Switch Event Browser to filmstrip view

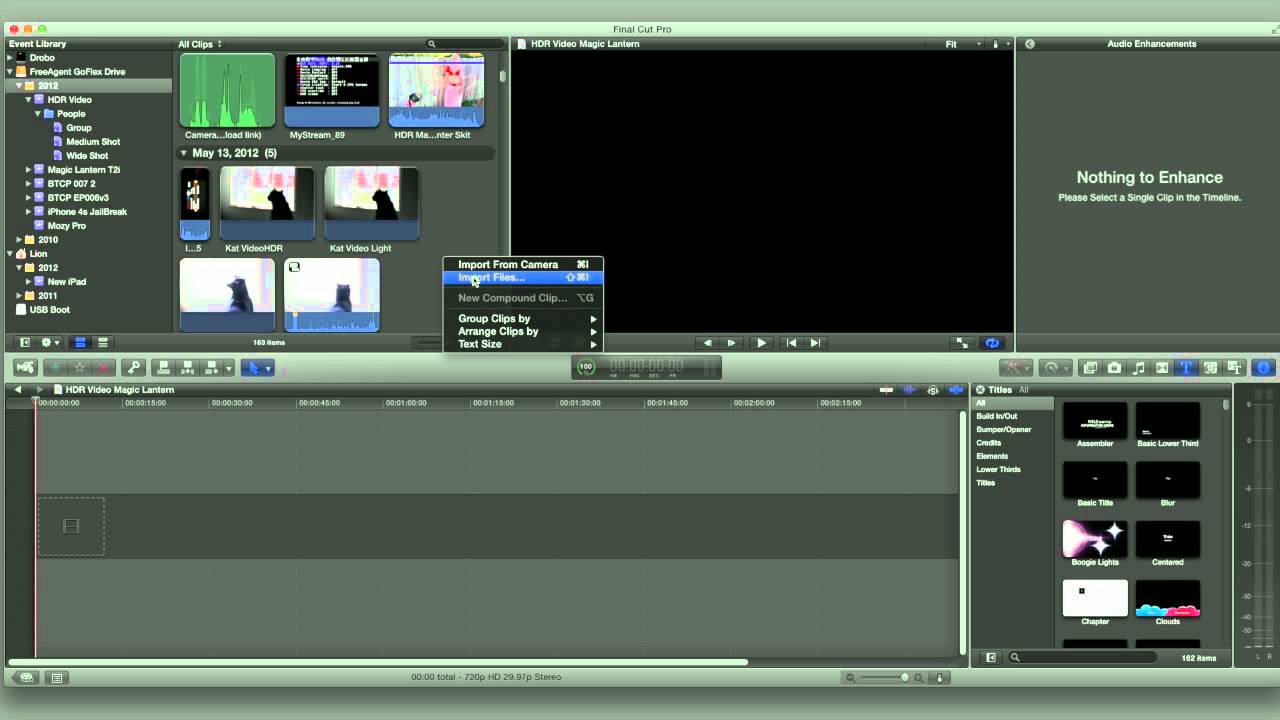81,342
